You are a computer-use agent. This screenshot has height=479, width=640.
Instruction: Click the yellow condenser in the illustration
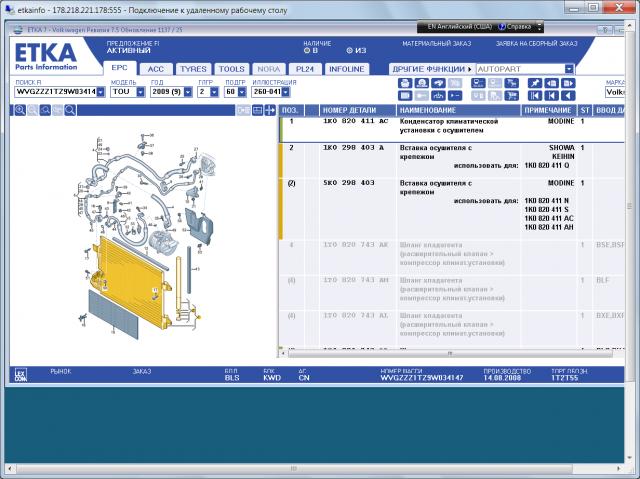[x=131, y=282]
